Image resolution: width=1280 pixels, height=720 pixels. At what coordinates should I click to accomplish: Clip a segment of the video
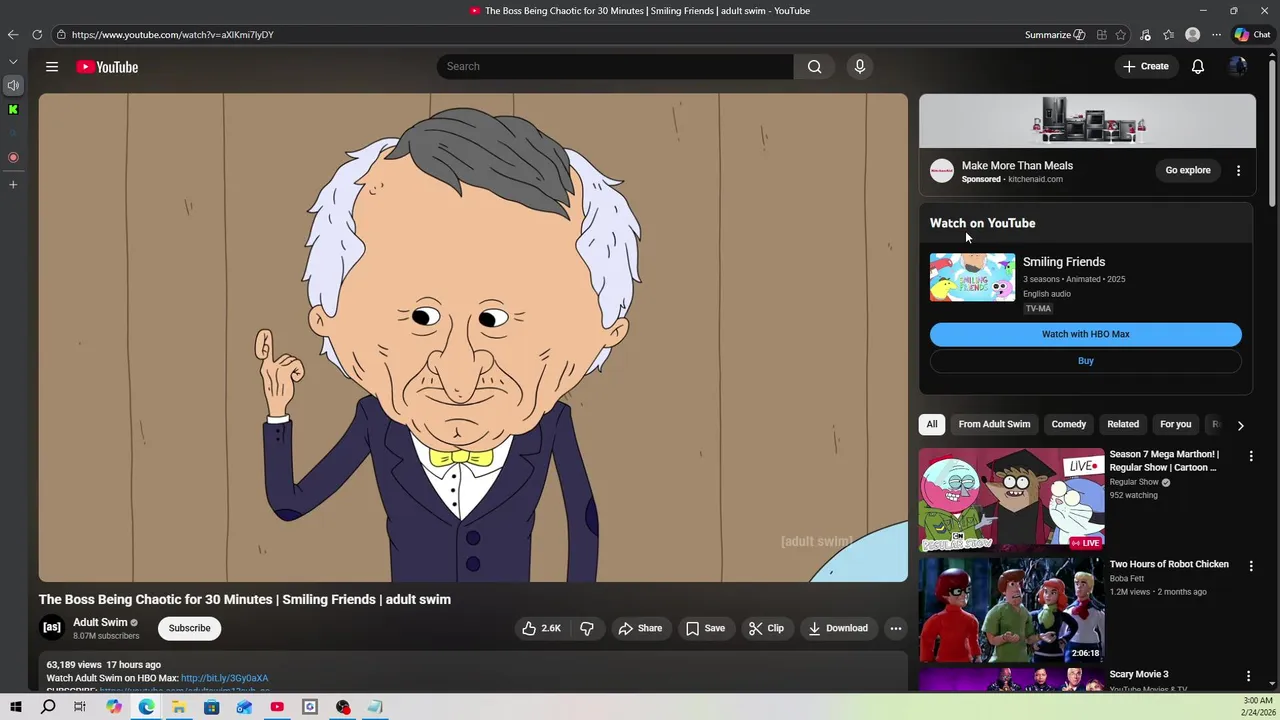[x=767, y=628]
